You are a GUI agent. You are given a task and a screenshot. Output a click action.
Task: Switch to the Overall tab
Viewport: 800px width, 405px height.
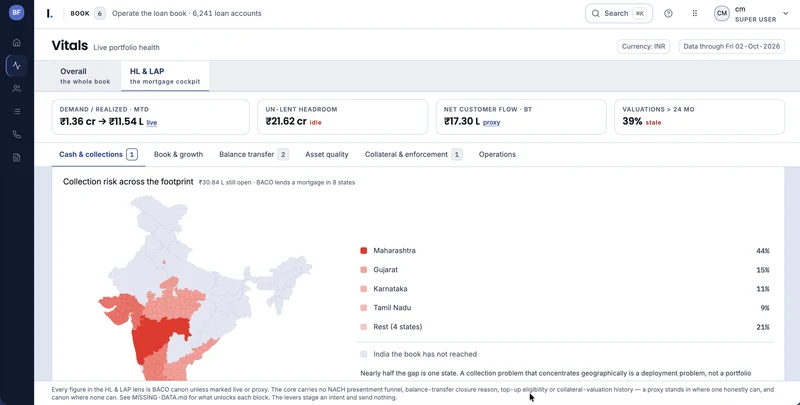point(85,76)
